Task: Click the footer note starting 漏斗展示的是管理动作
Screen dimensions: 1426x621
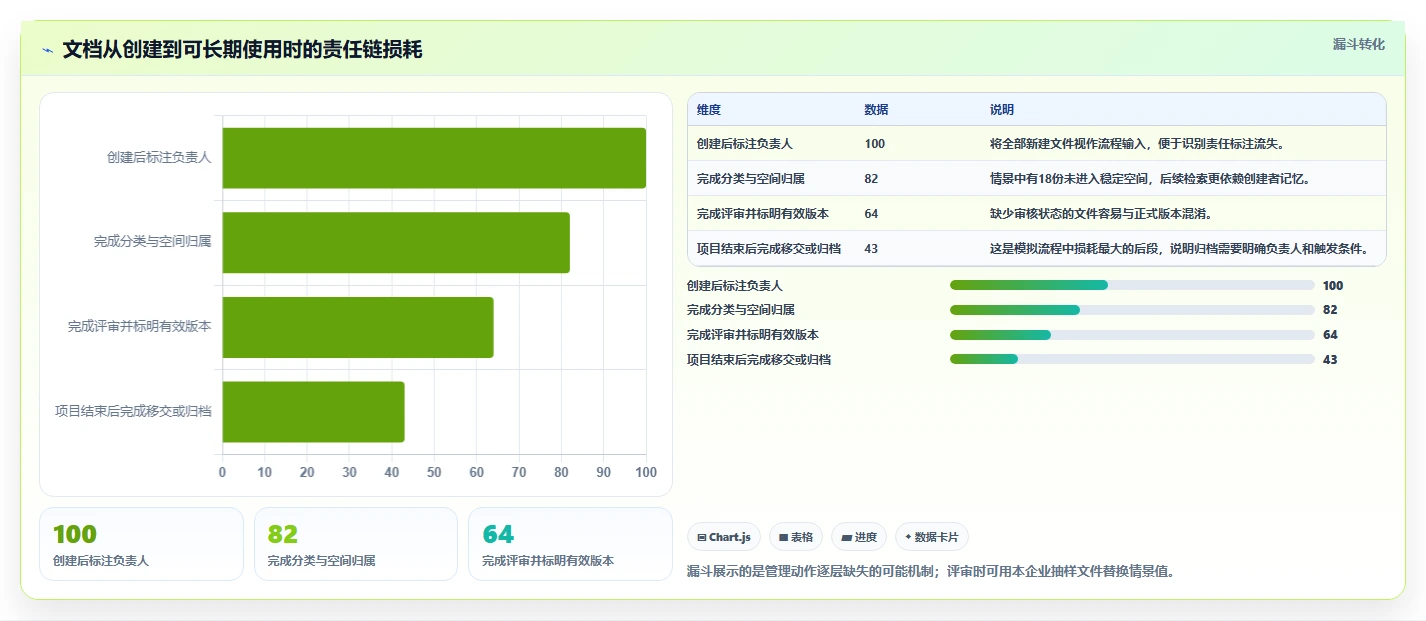Action: (931, 572)
